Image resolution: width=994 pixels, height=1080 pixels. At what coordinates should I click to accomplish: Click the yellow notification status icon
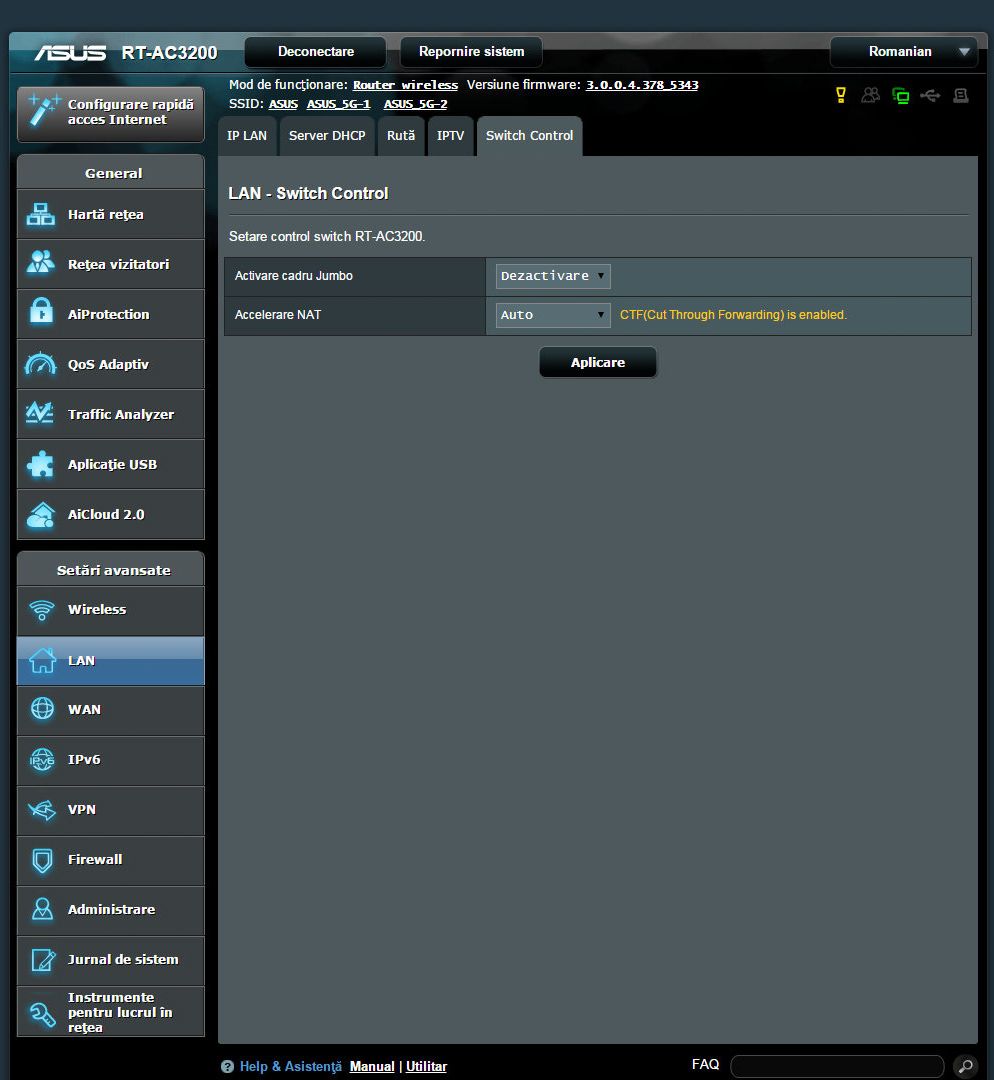point(841,96)
